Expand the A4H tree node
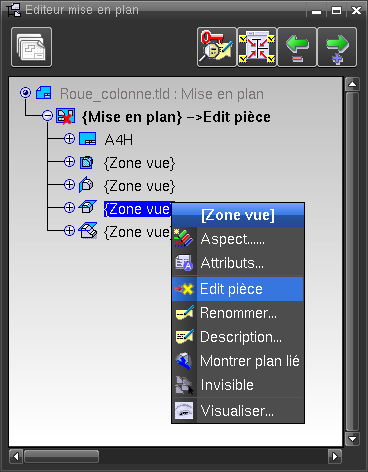Viewport: 368px width, 472px height. [x=69, y=139]
